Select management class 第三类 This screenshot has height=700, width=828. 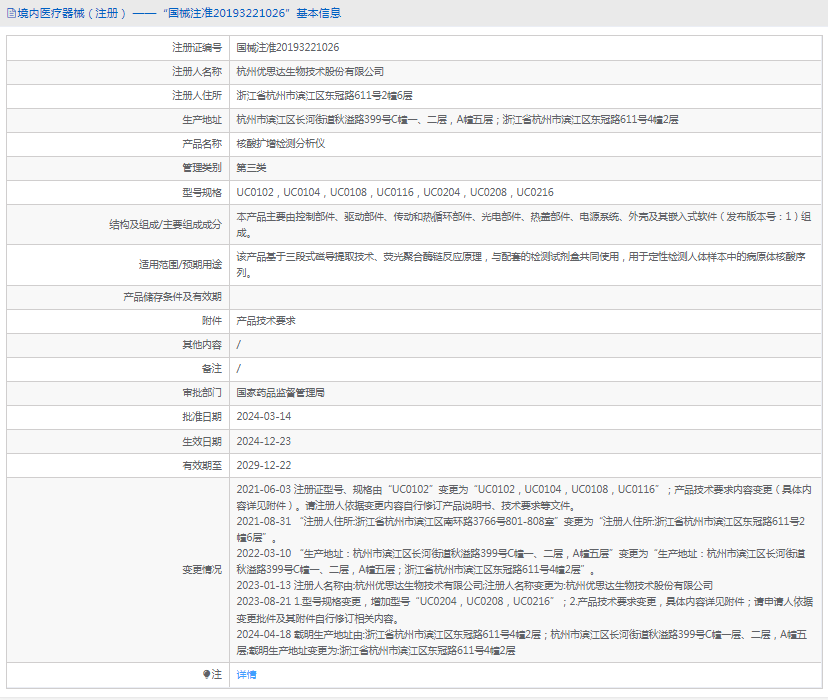[251, 168]
